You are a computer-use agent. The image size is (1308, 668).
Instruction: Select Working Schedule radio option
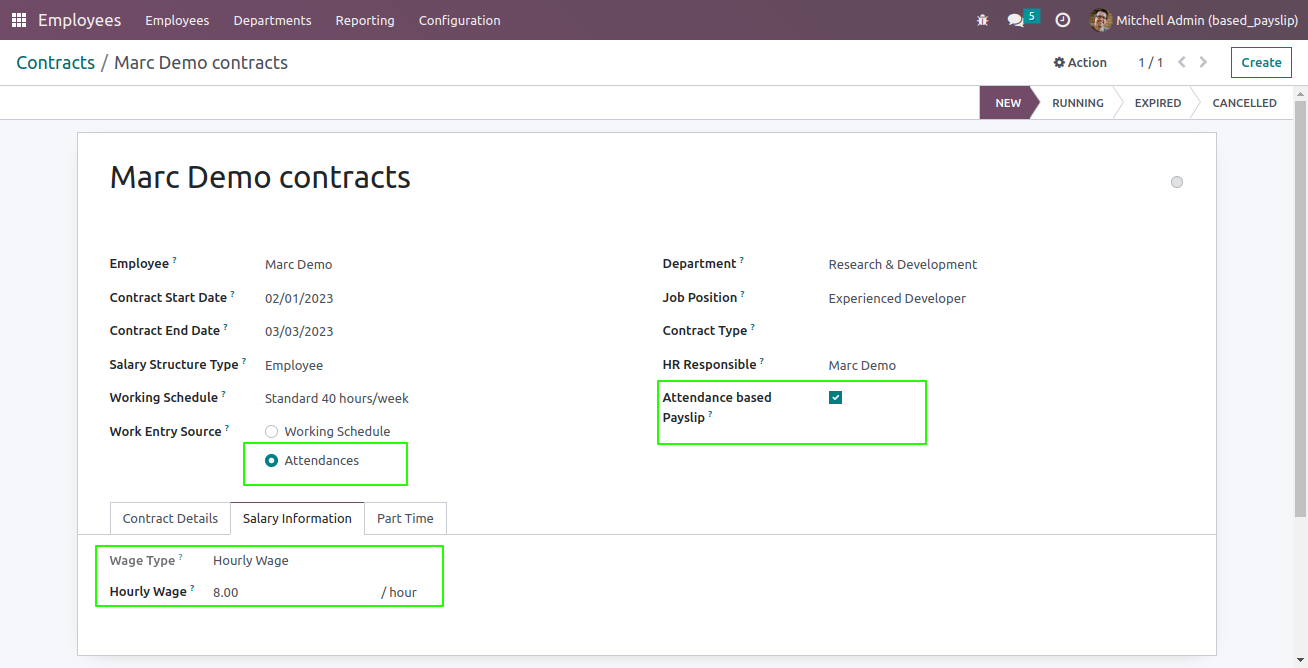(x=271, y=432)
